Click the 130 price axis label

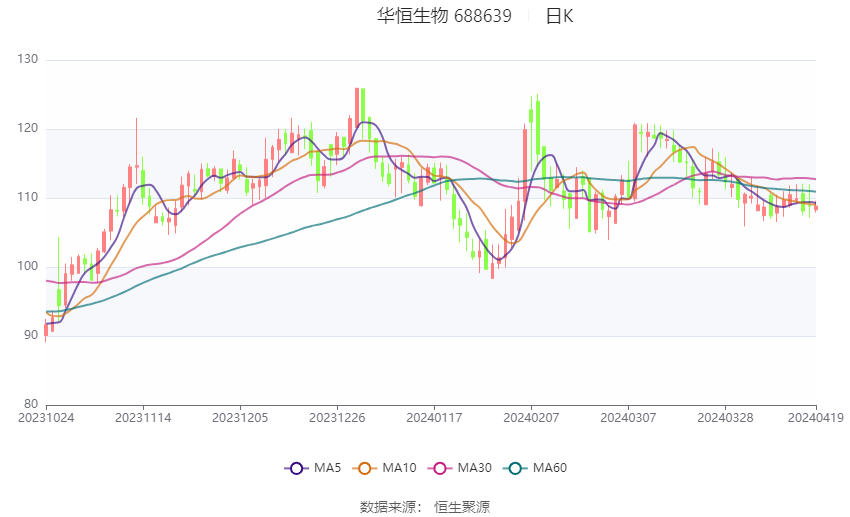coord(28,59)
